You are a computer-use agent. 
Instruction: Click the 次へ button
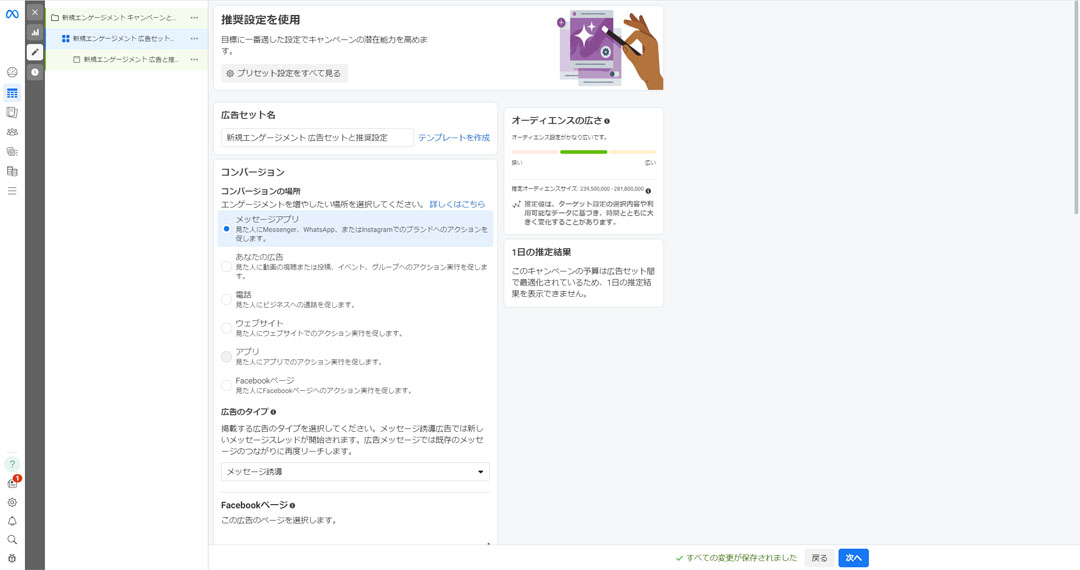853,558
